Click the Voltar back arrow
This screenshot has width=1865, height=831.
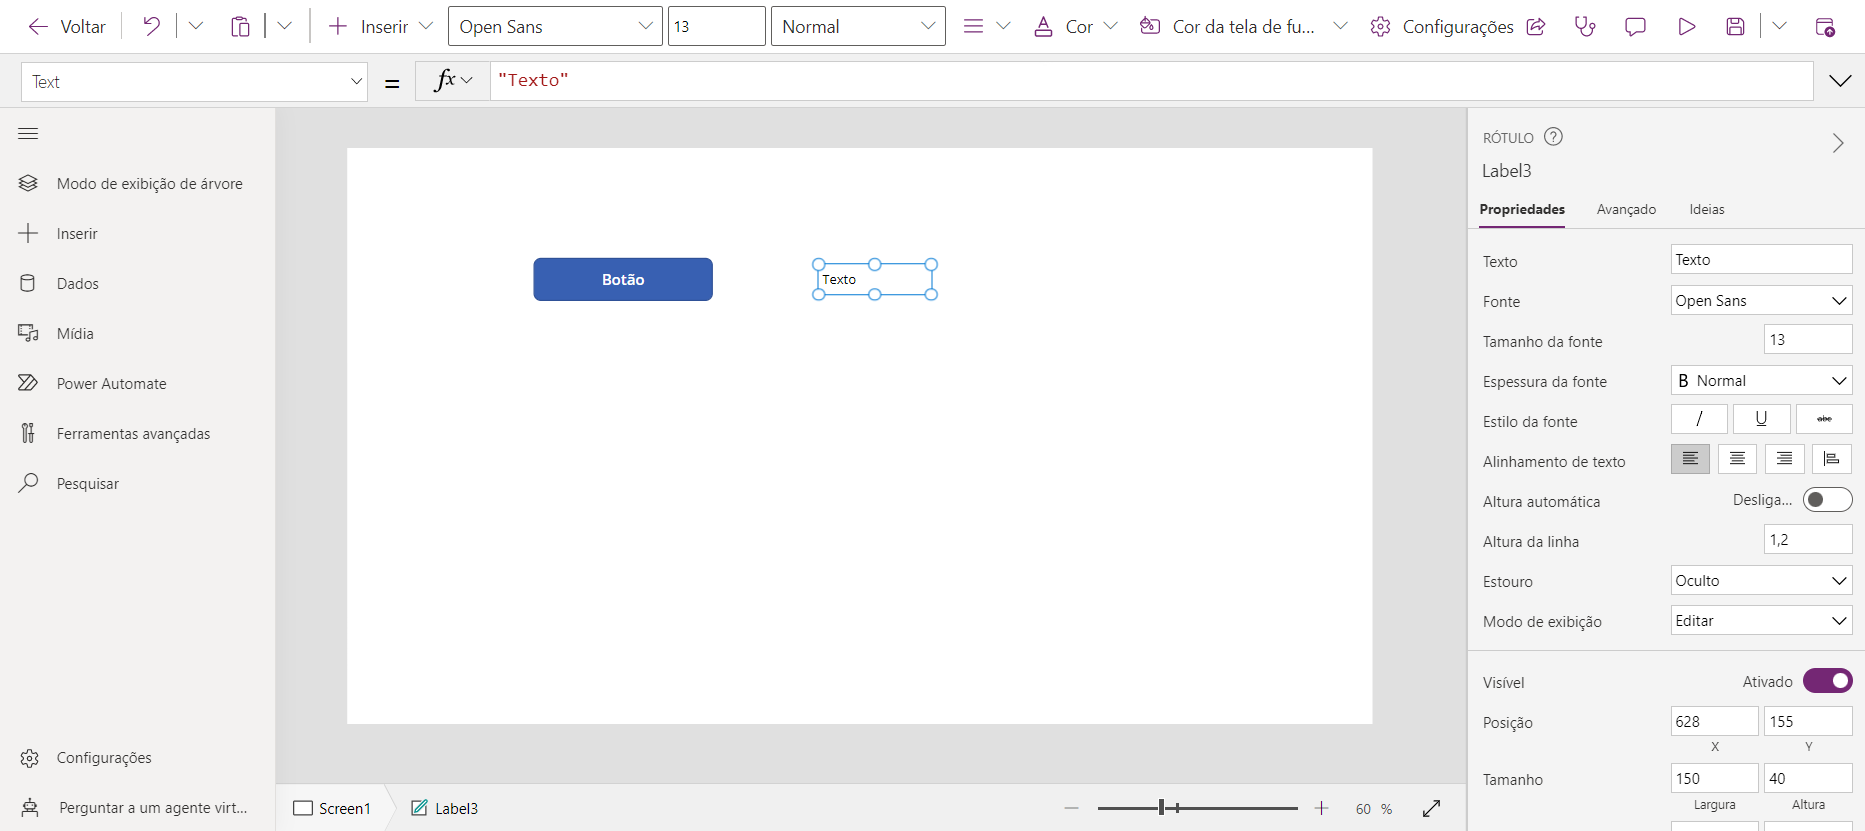[x=38, y=27]
